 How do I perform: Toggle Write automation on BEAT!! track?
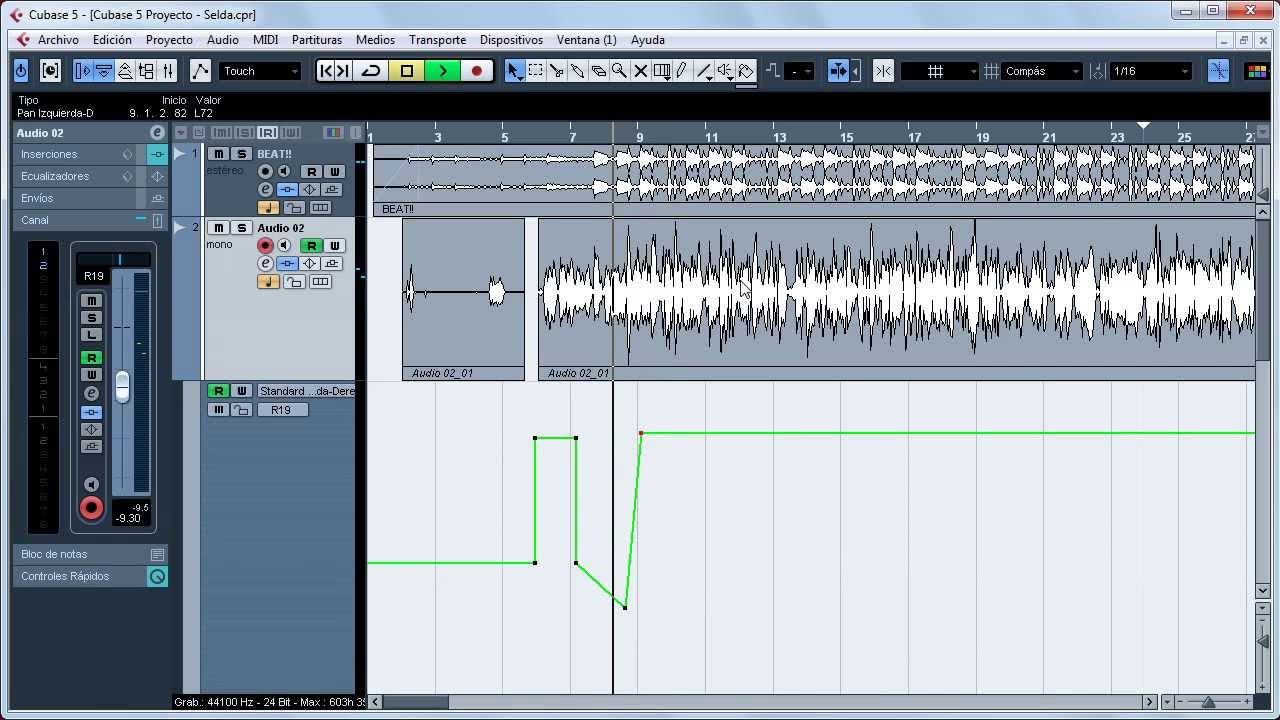coord(335,172)
